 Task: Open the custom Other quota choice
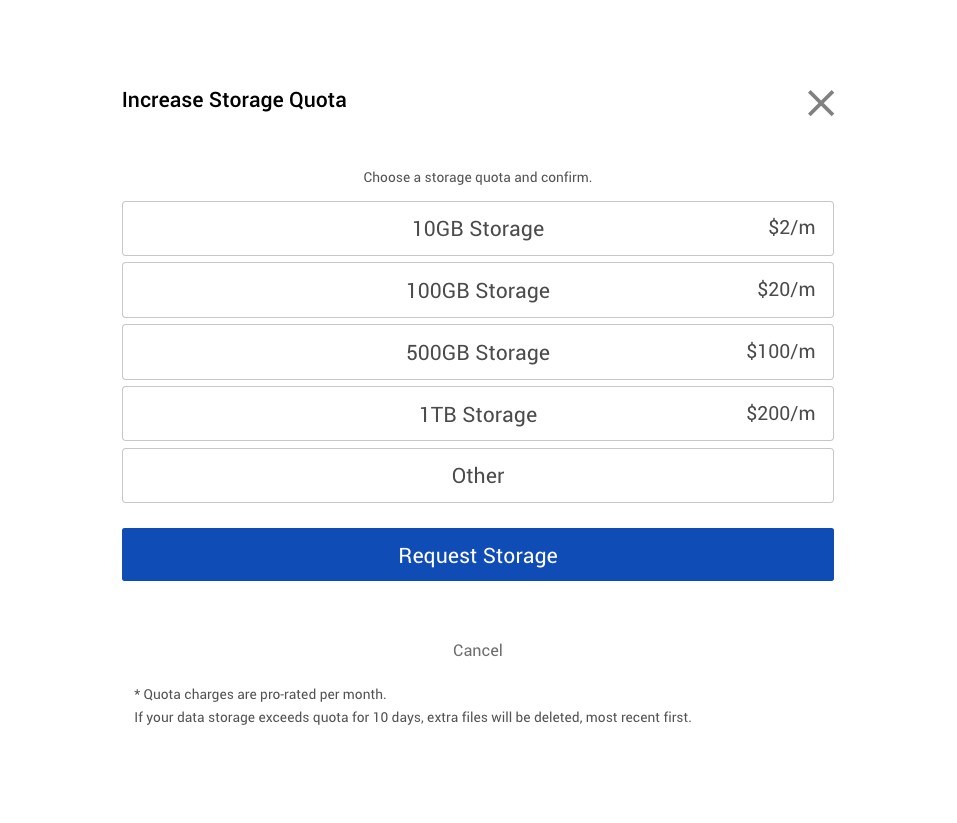tap(477, 475)
